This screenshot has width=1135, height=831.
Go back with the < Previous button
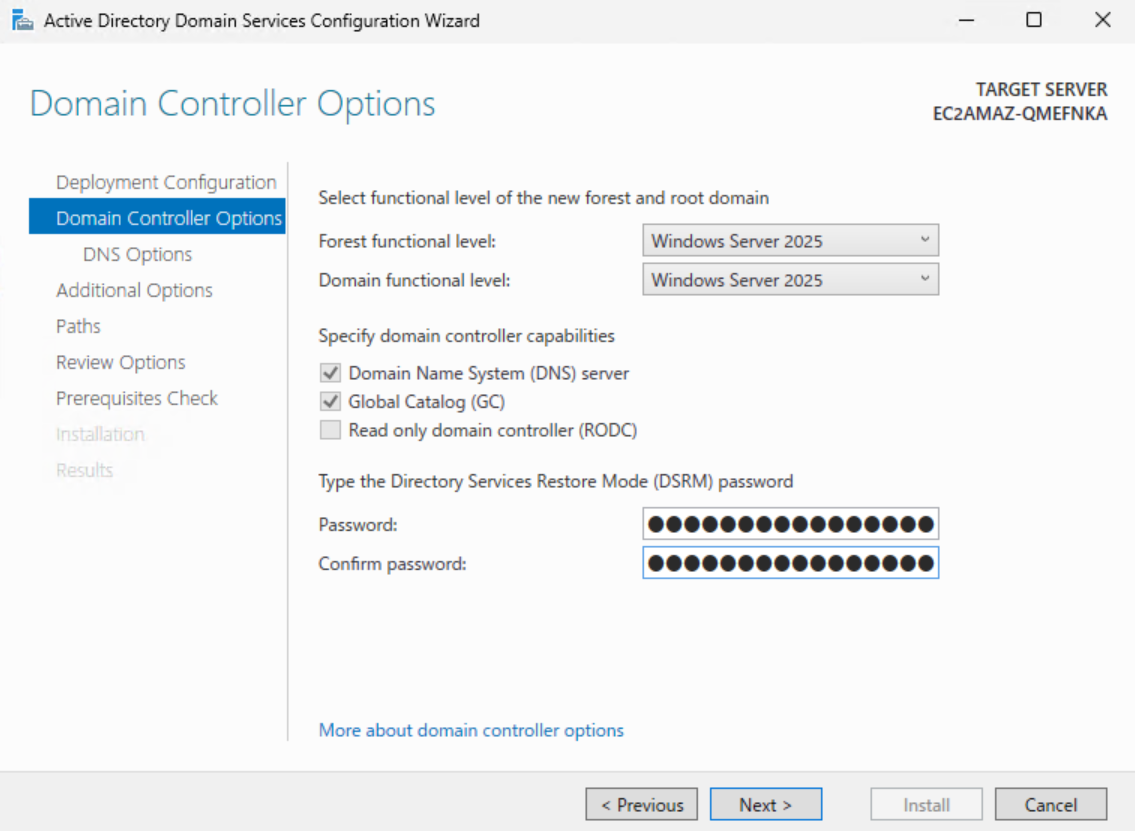641,805
